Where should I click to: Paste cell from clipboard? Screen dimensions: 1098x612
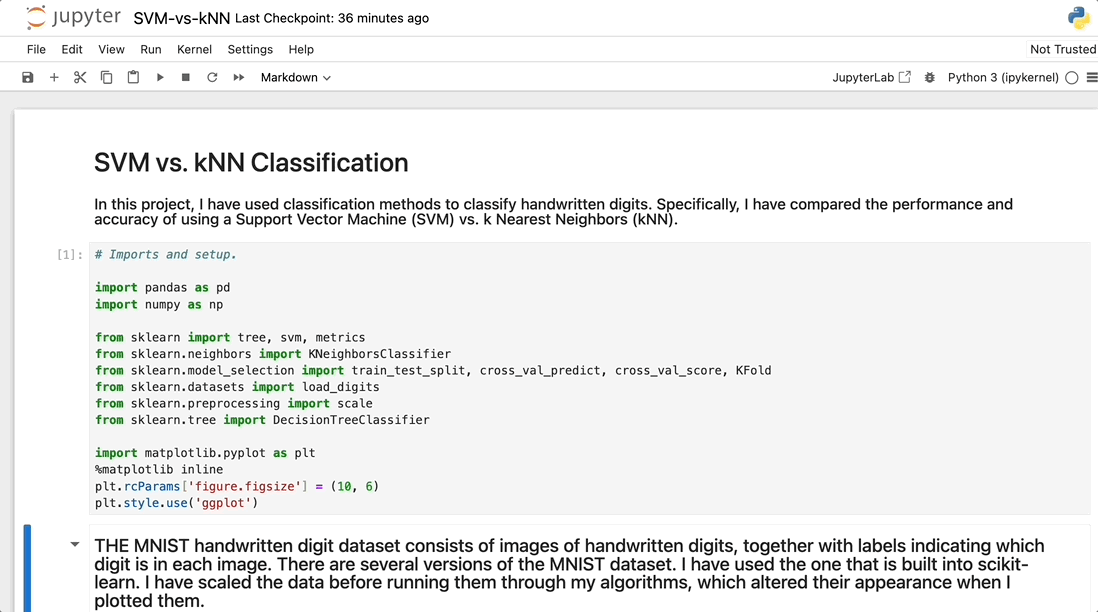133,78
